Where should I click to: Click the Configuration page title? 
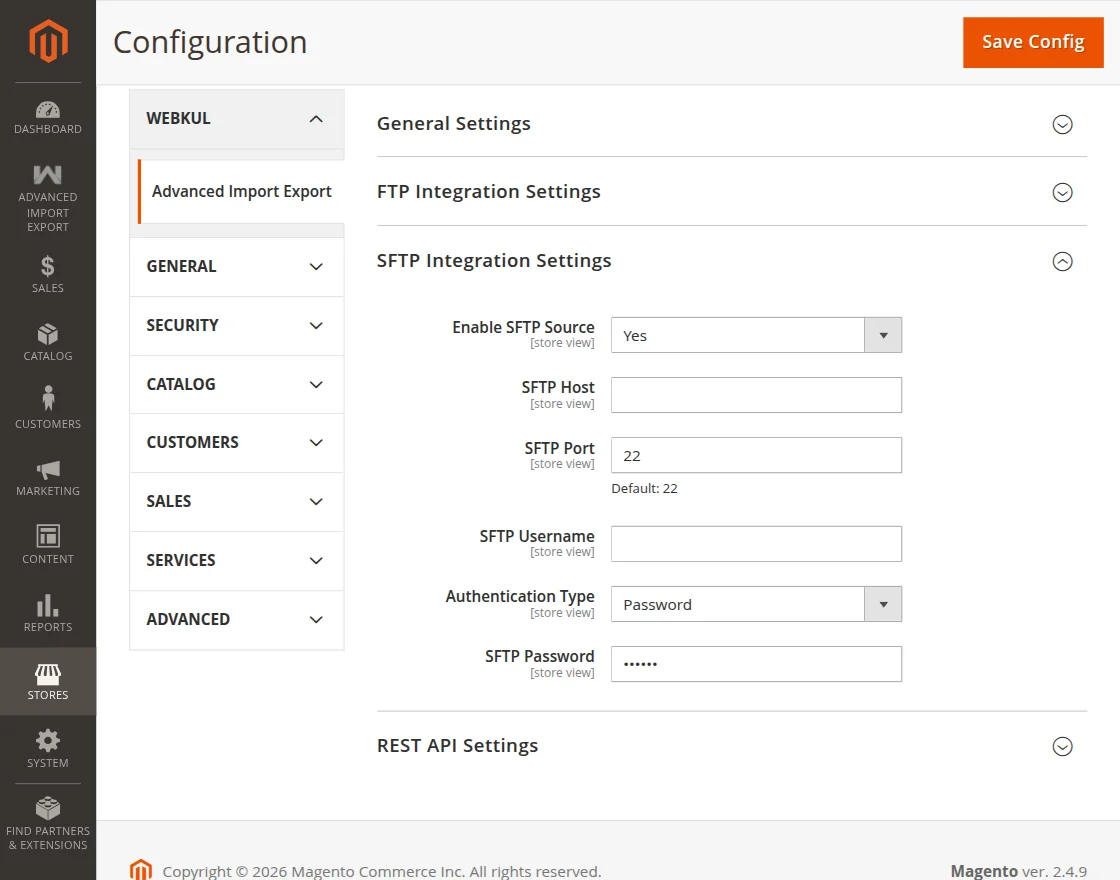click(210, 42)
